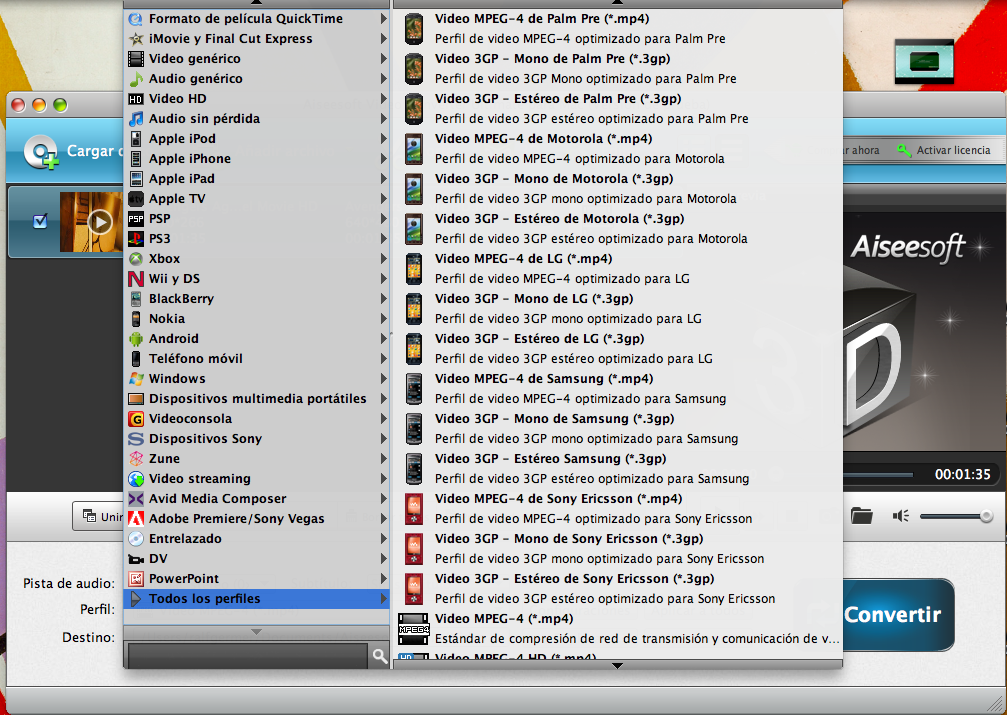Choose Video MPEG-4 de Samsung profile
This screenshot has height=715, width=1007.
[x=617, y=389]
